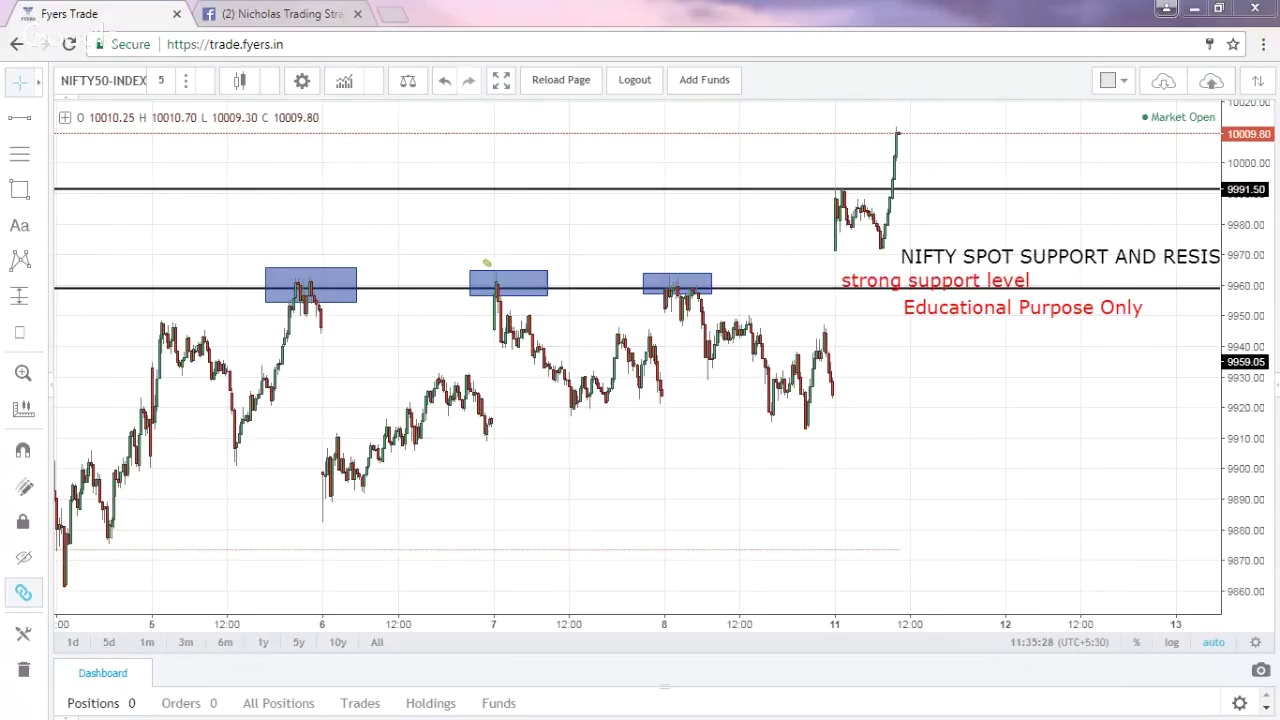Click the timezone clock 11:35:28 (UTC+5:30)

coord(1060,642)
